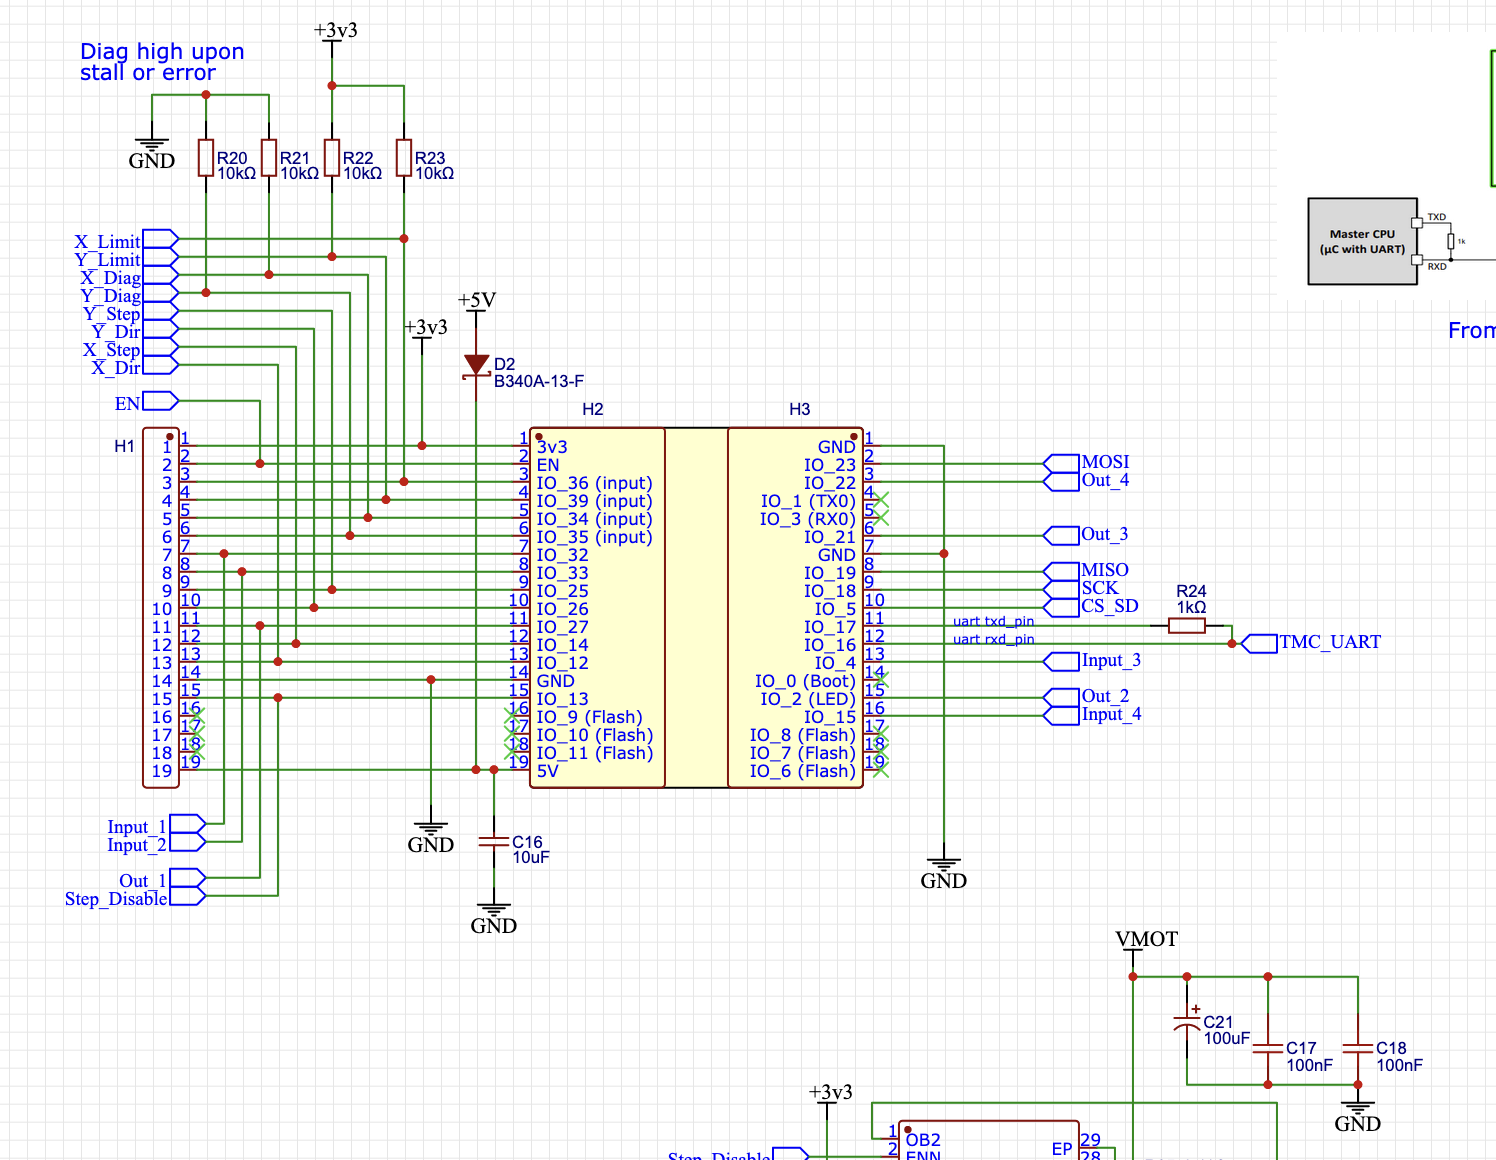This screenshot has width=1496, height=1160.
Task: Click the Master CPU block image
Action: 1363,242
